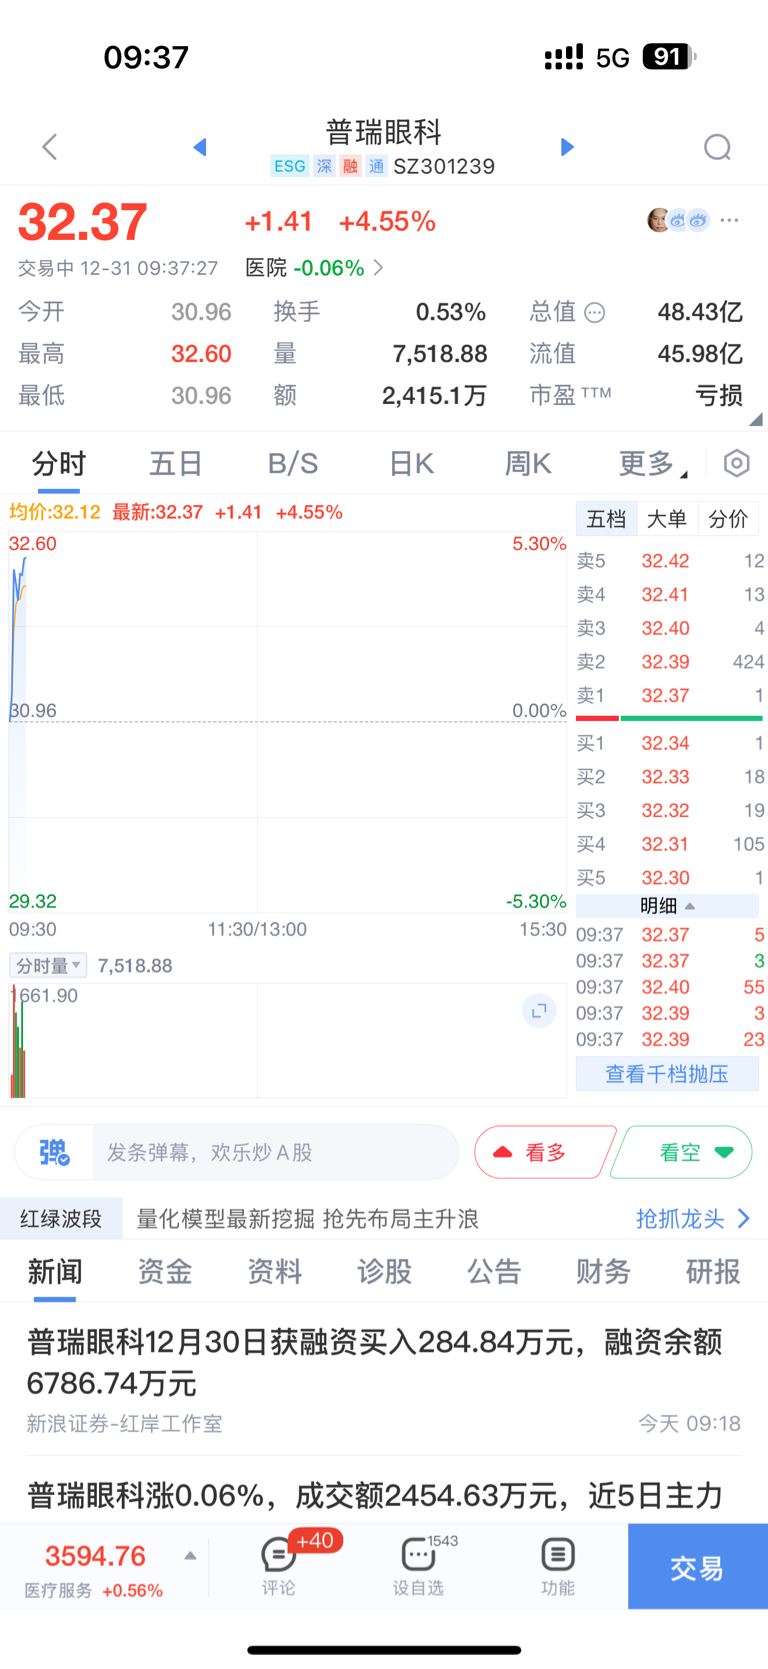Open news about 融资买入284.84万元

(384, 1380)
